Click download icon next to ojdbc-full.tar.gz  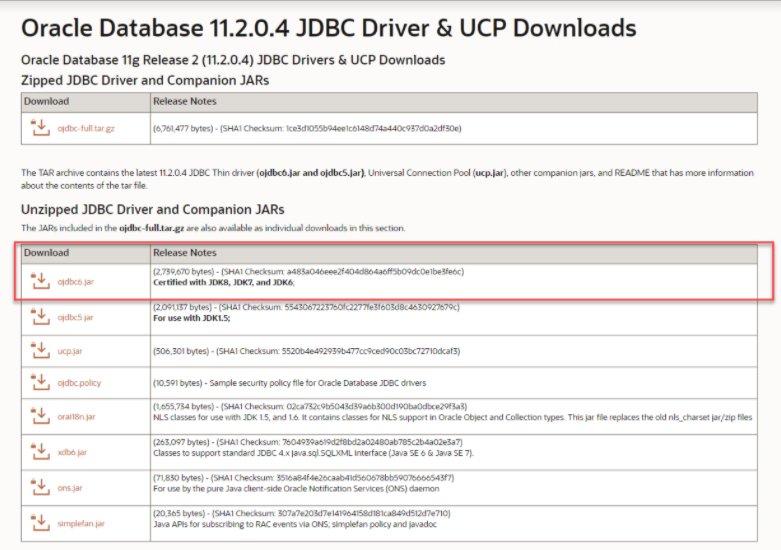(x=40, y=128)
